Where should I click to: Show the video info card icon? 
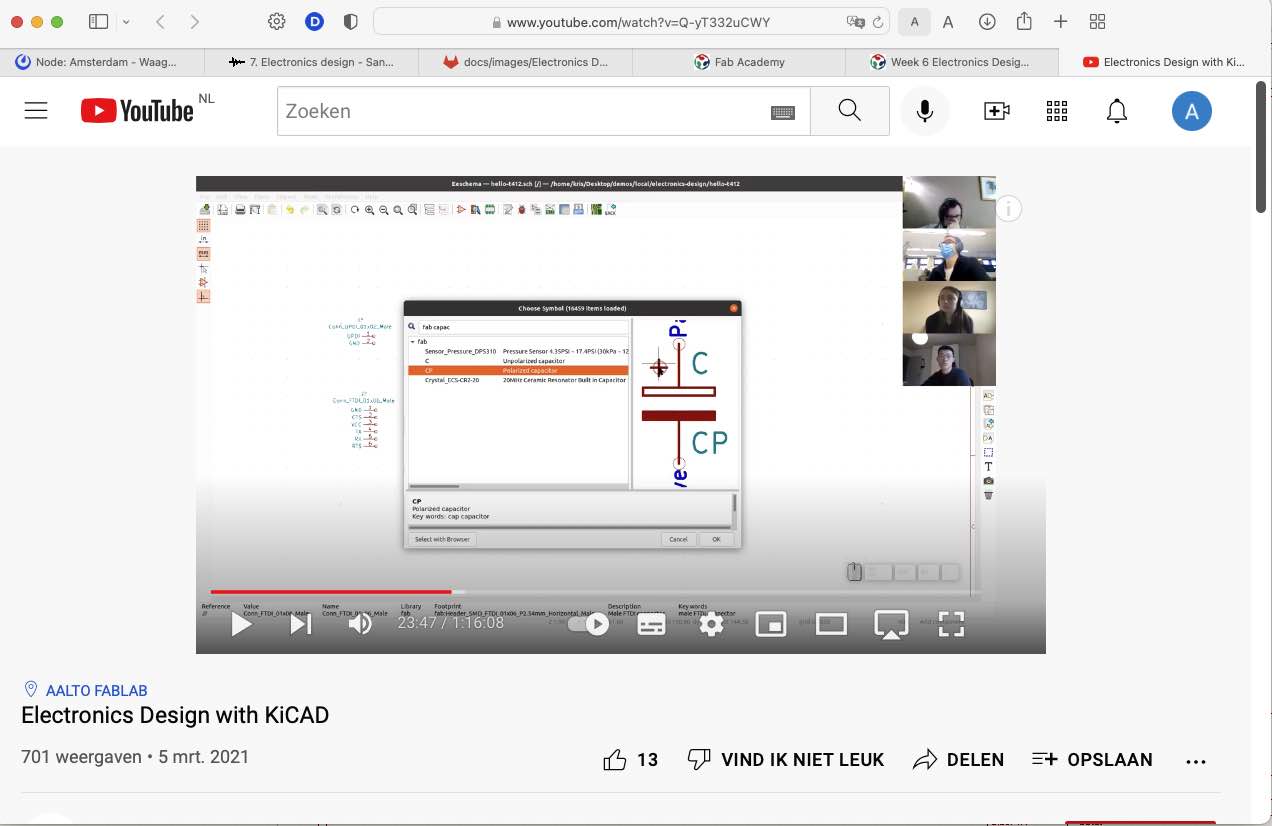tap(1009, 209)
